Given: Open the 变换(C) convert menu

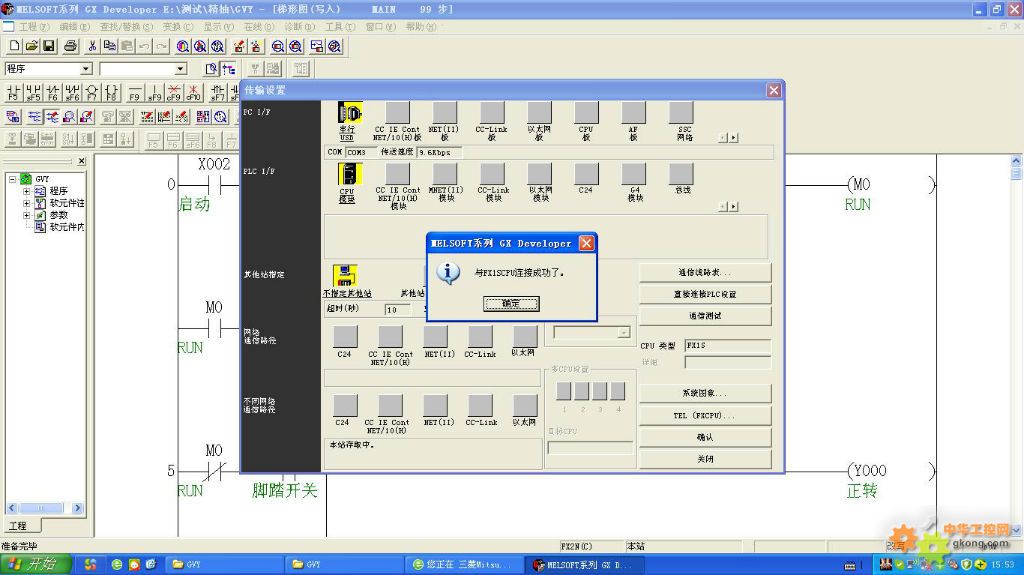Looking at the screenshot, I should pos(178,27).
